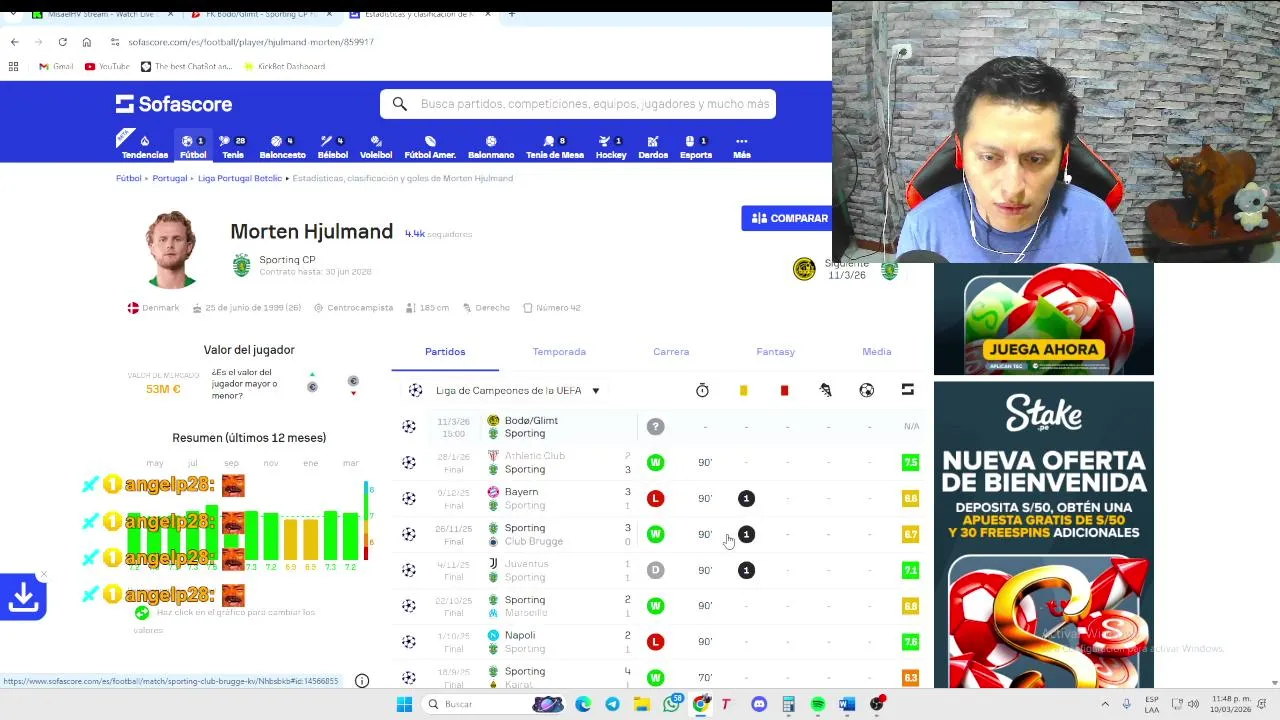Switch to the Temporada tab
Screen dimensions: 1280x720
point(559,352)
